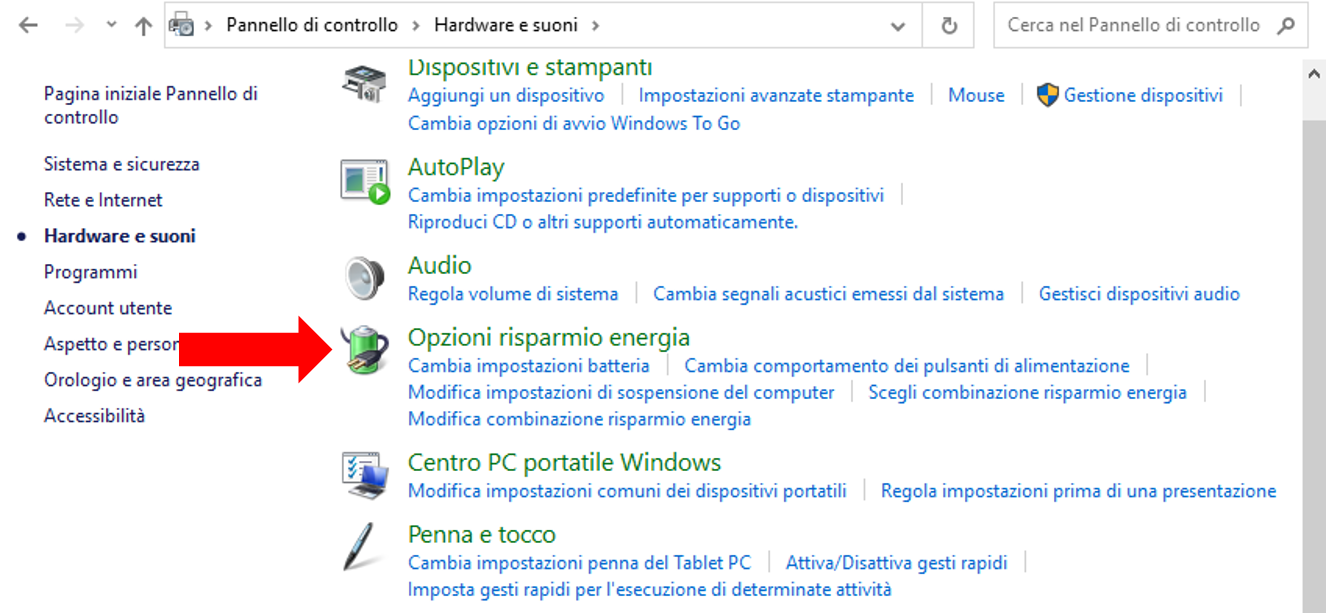Select Rete e Internet in the sidebar
The width and height of the screenshot is (1326, 613).
[103, 200]
